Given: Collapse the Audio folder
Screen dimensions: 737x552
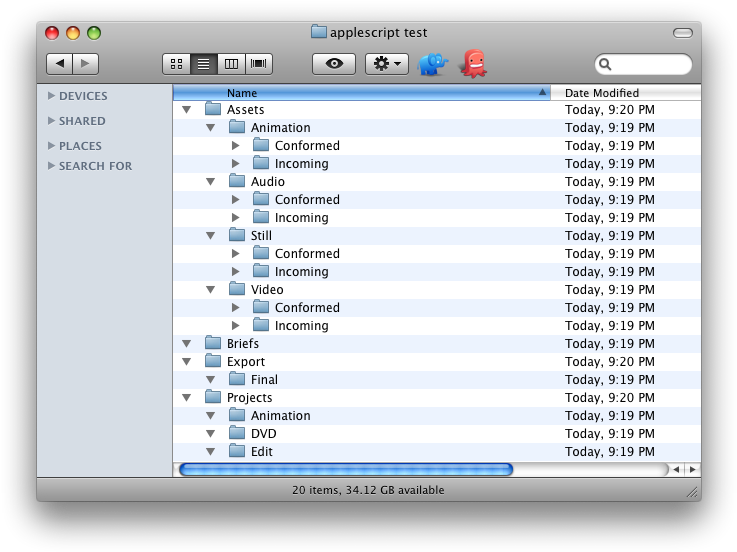Looking at the screenshot, I should [211, 181].
